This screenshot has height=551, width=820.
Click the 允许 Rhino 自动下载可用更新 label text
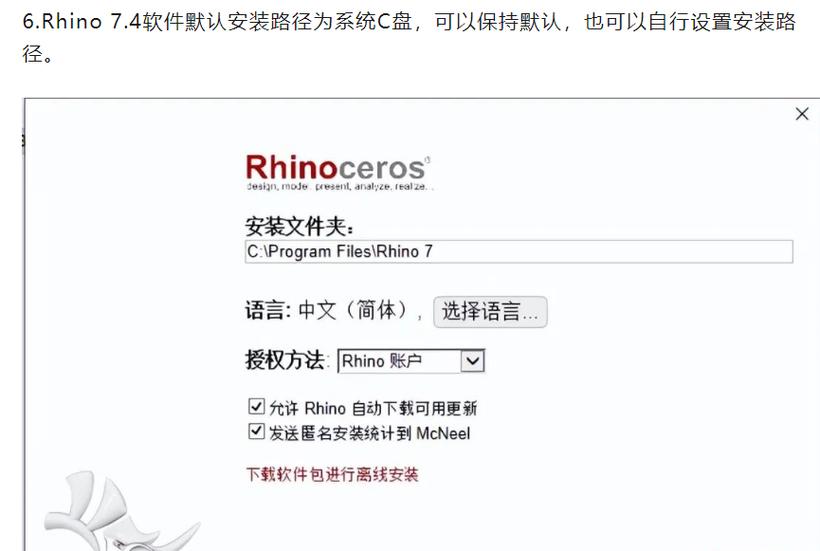pyautogui.click(x=373, y=408)
